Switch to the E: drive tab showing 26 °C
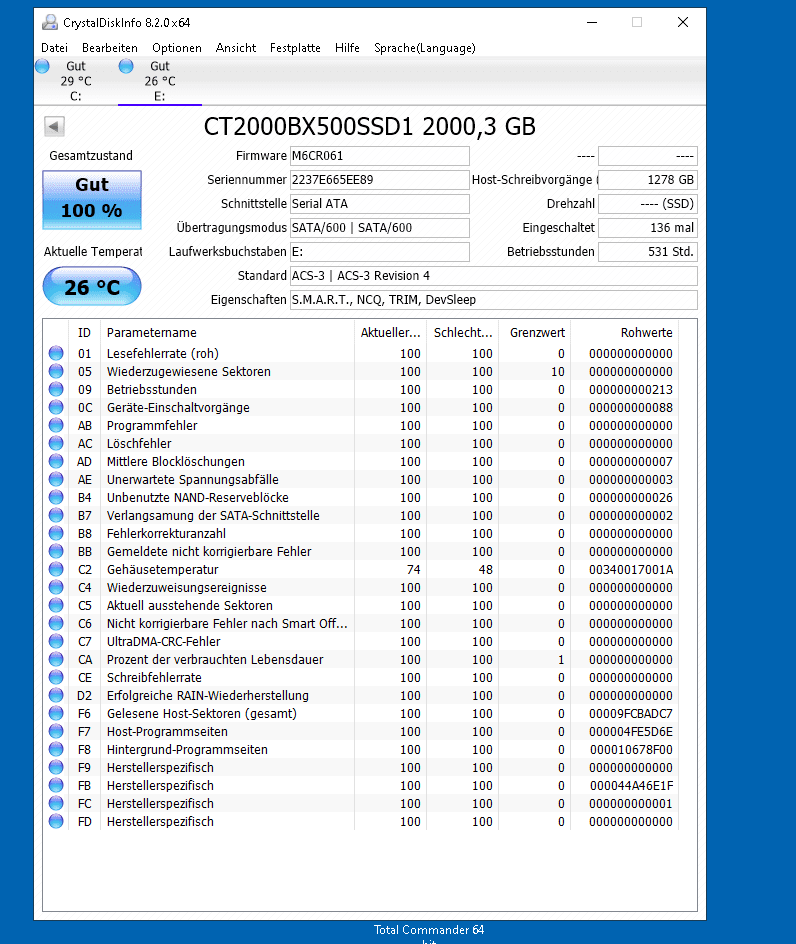The width and height of the screenshot is (796, 944). pyautogui.click(x=160, y=81)
